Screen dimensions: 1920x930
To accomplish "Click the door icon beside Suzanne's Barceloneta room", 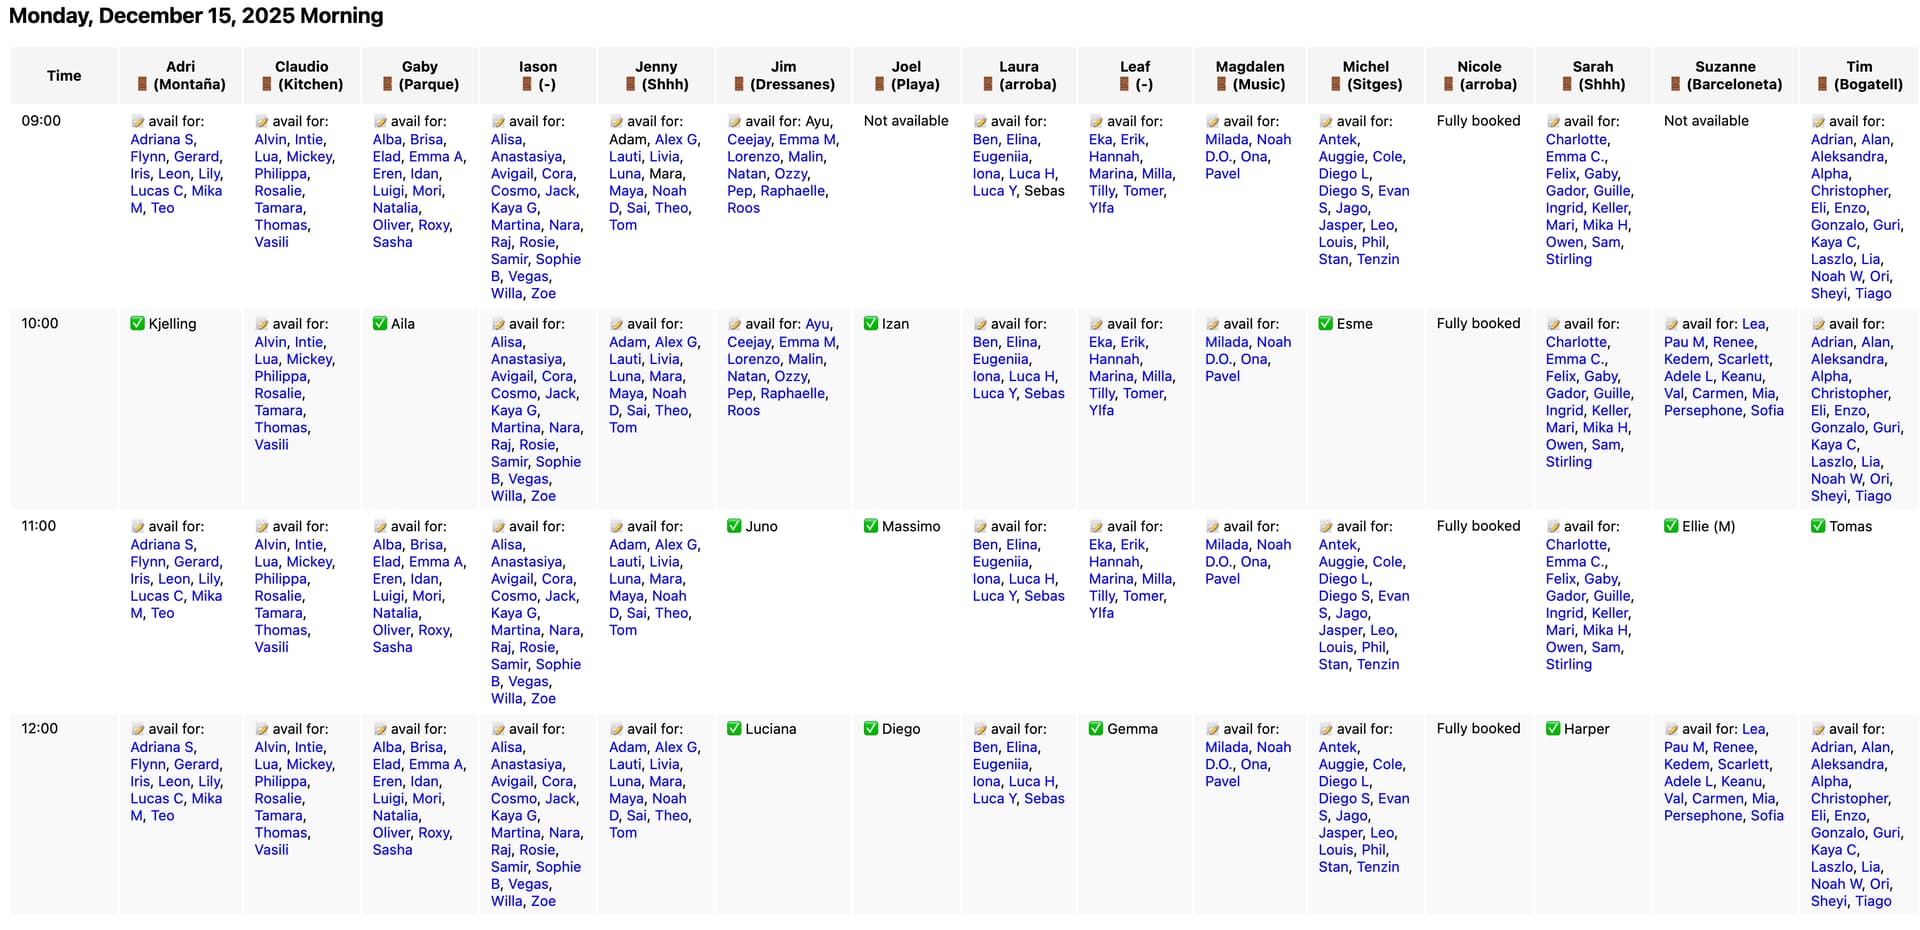I will tap(1675, 85).
